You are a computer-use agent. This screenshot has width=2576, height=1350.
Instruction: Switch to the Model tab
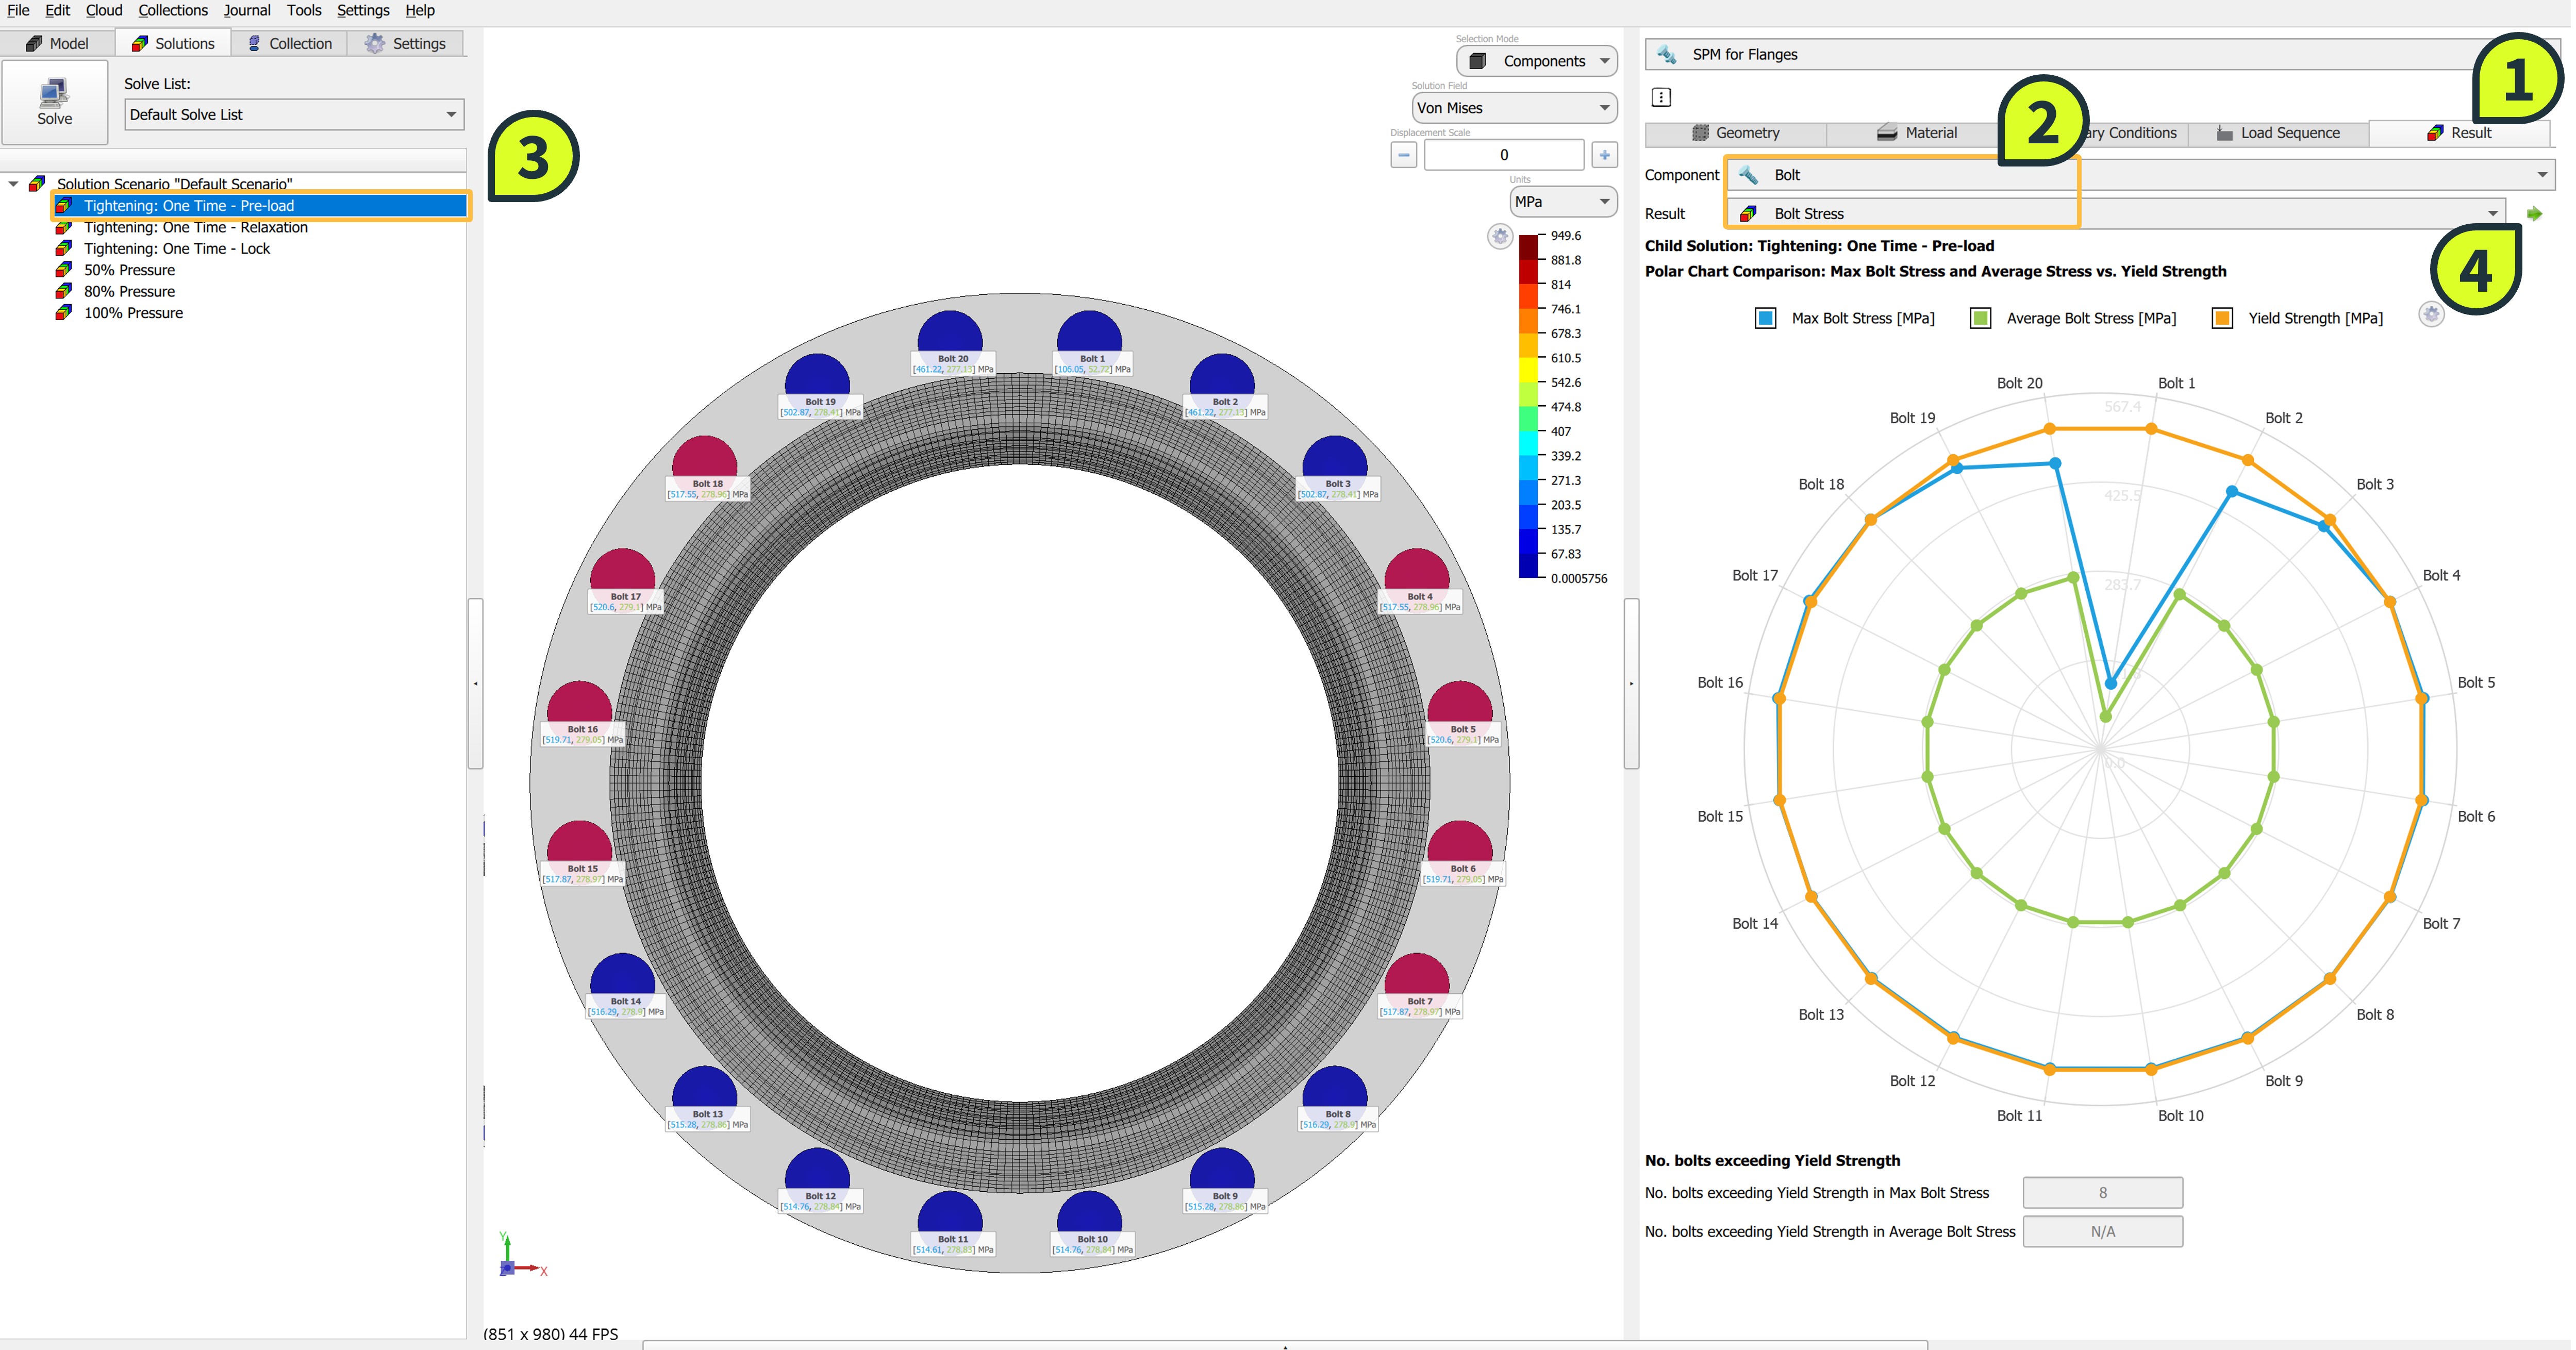(57, 43)
